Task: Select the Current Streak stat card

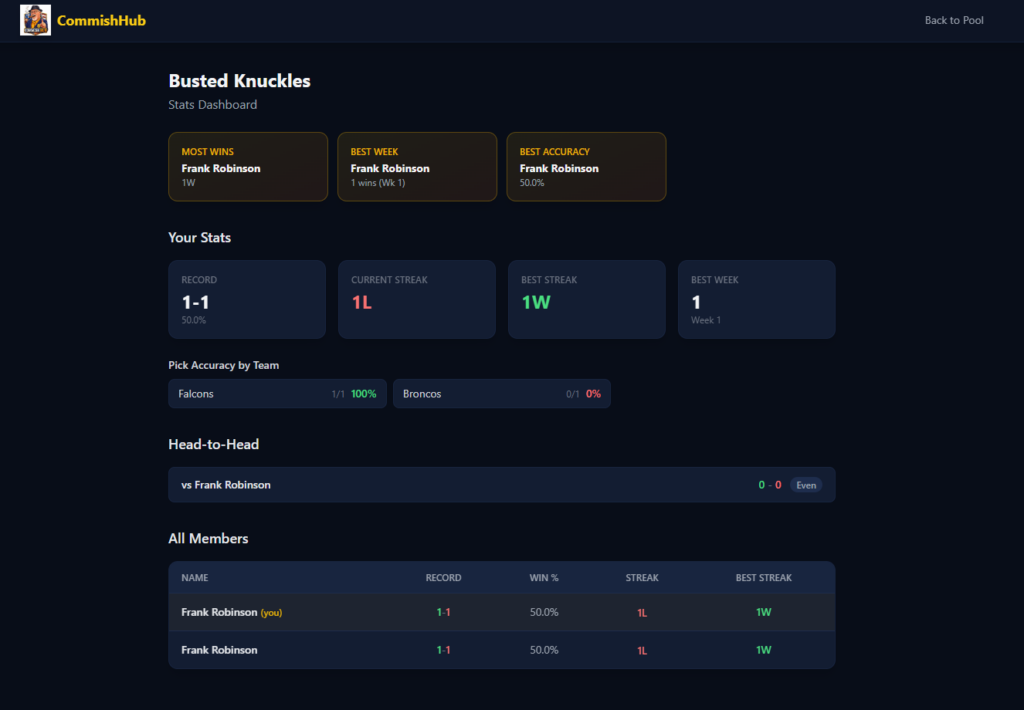Action: click(417, 300)
